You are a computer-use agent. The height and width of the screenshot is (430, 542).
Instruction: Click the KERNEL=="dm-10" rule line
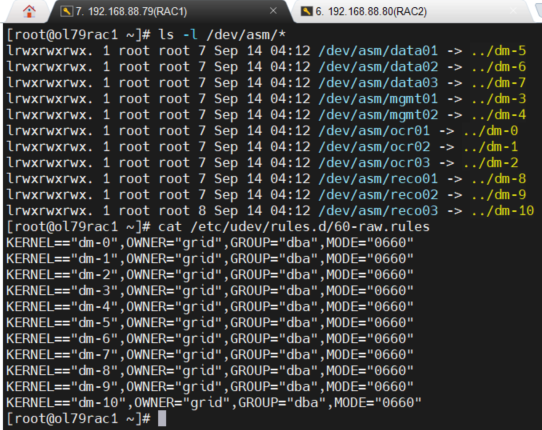(214, 402)
